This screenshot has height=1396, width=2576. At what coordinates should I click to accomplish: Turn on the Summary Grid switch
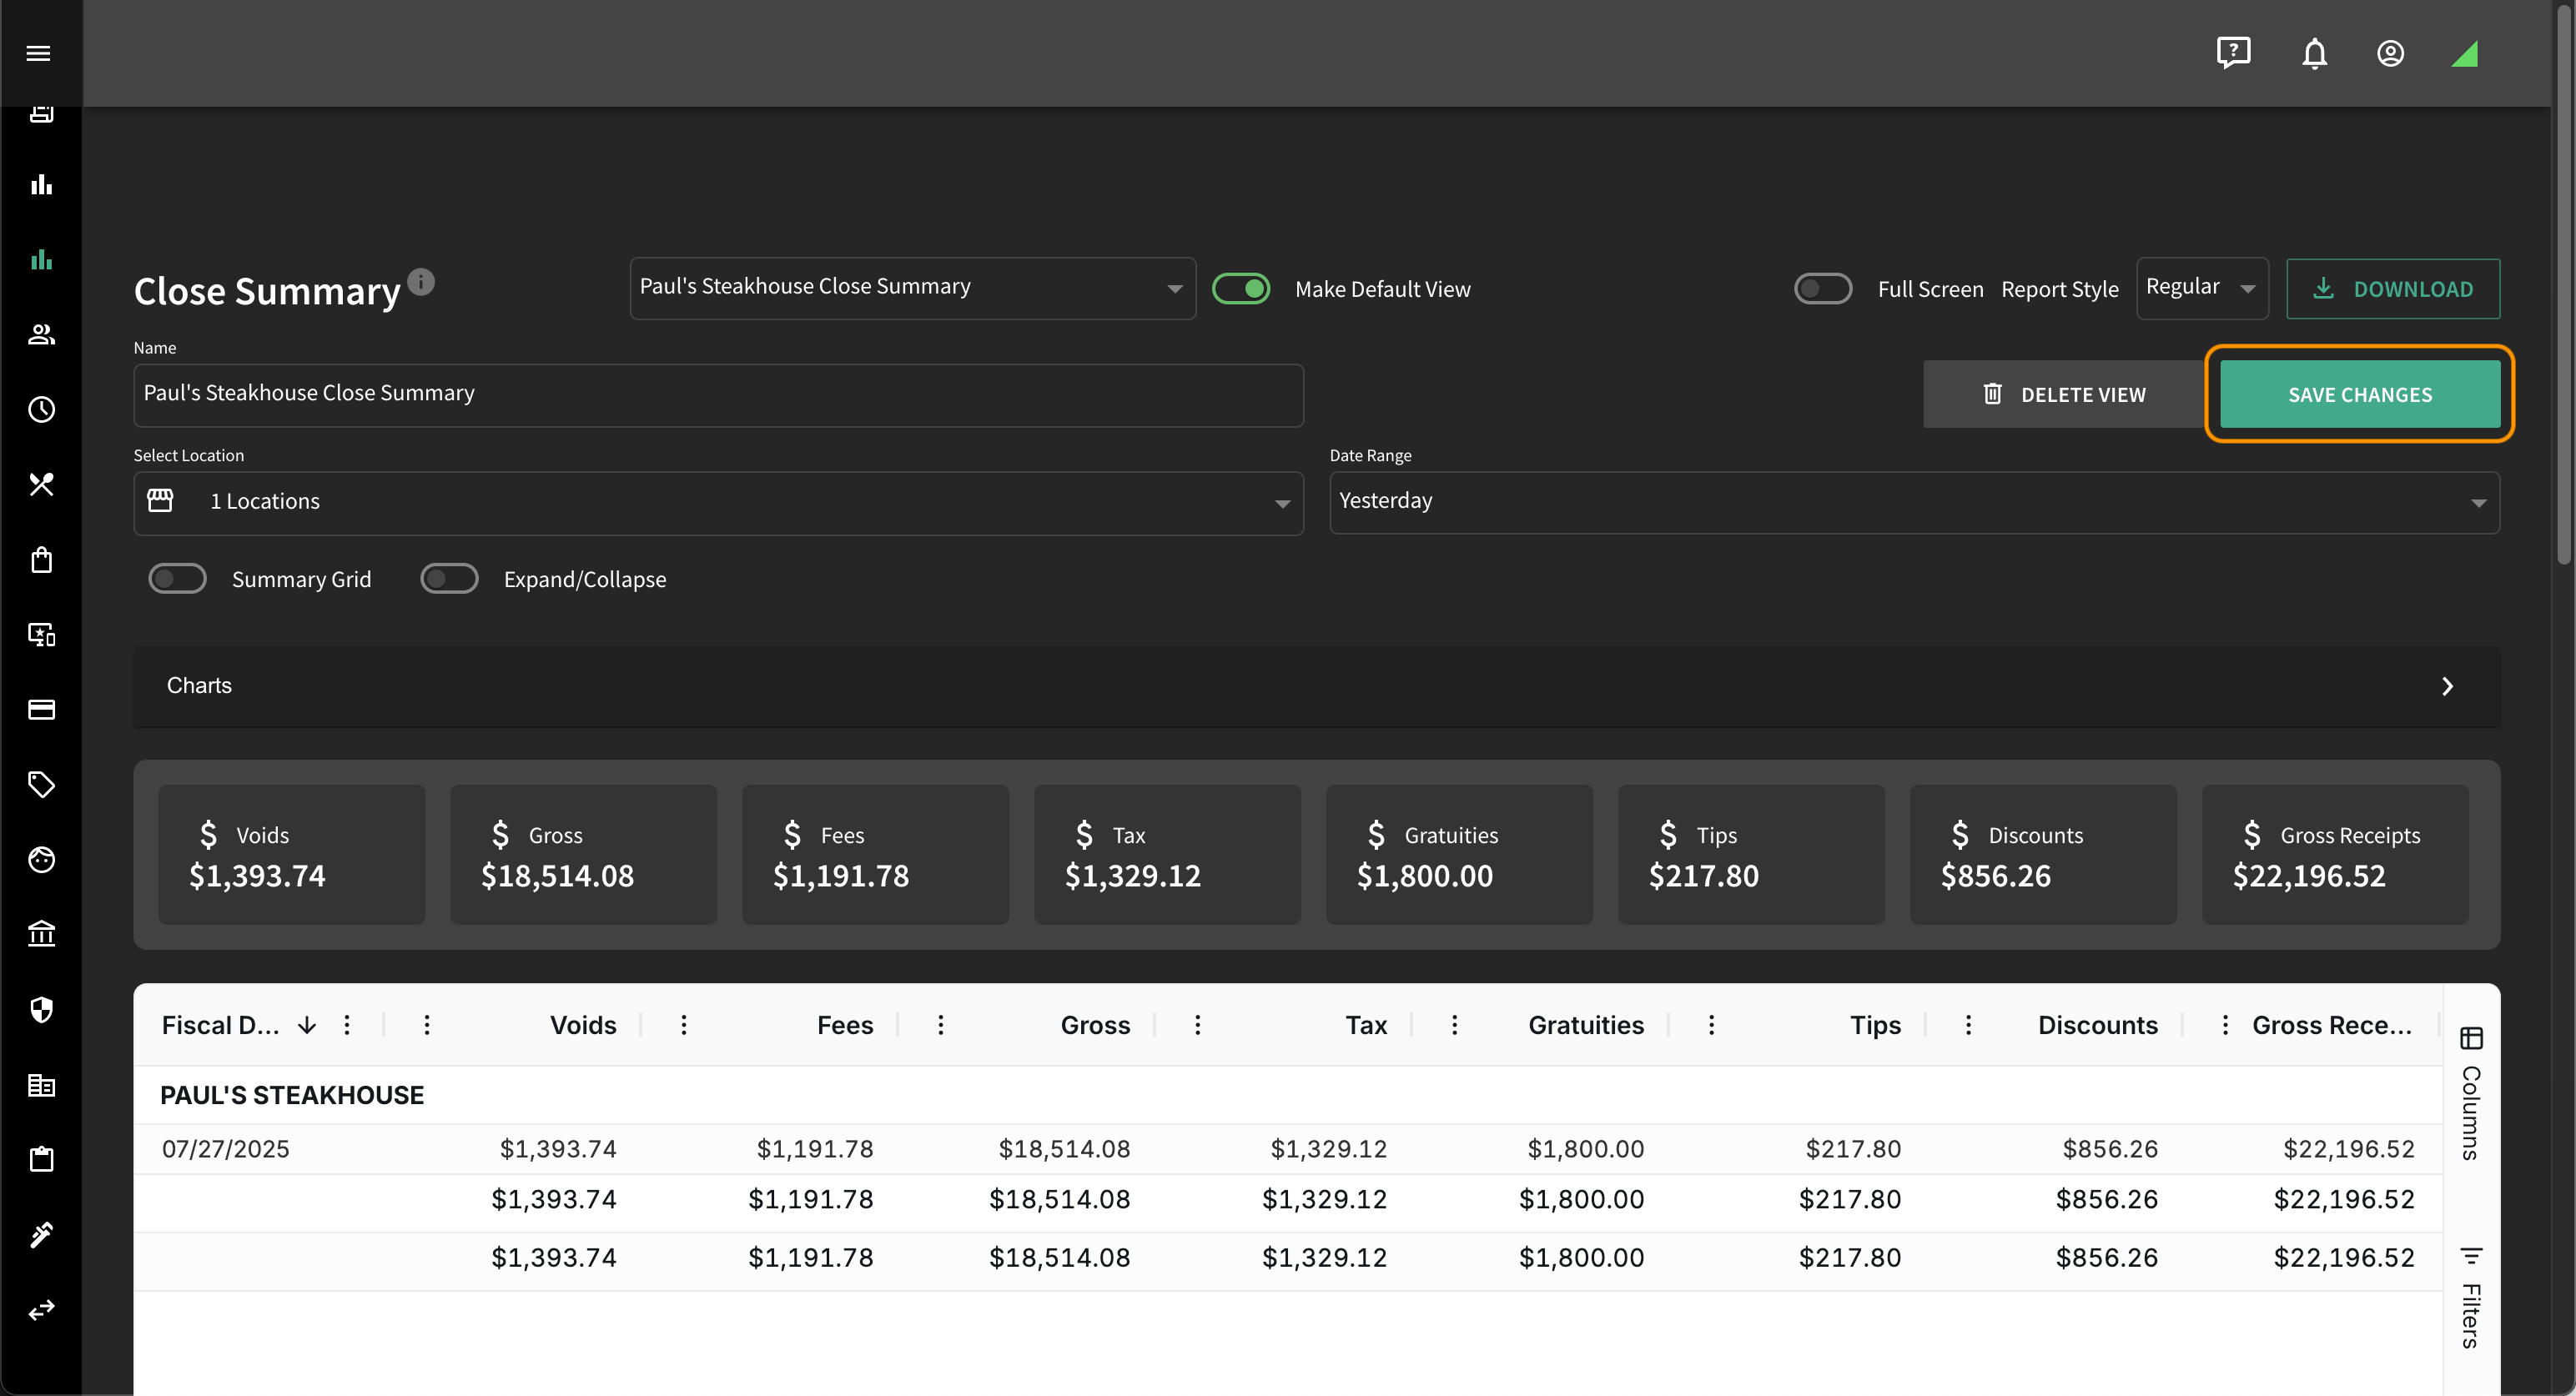(177, 579)
